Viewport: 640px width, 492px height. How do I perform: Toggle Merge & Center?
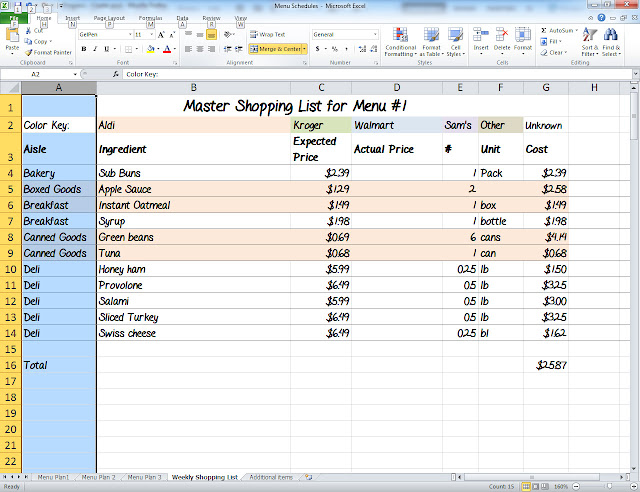[276, 49]
